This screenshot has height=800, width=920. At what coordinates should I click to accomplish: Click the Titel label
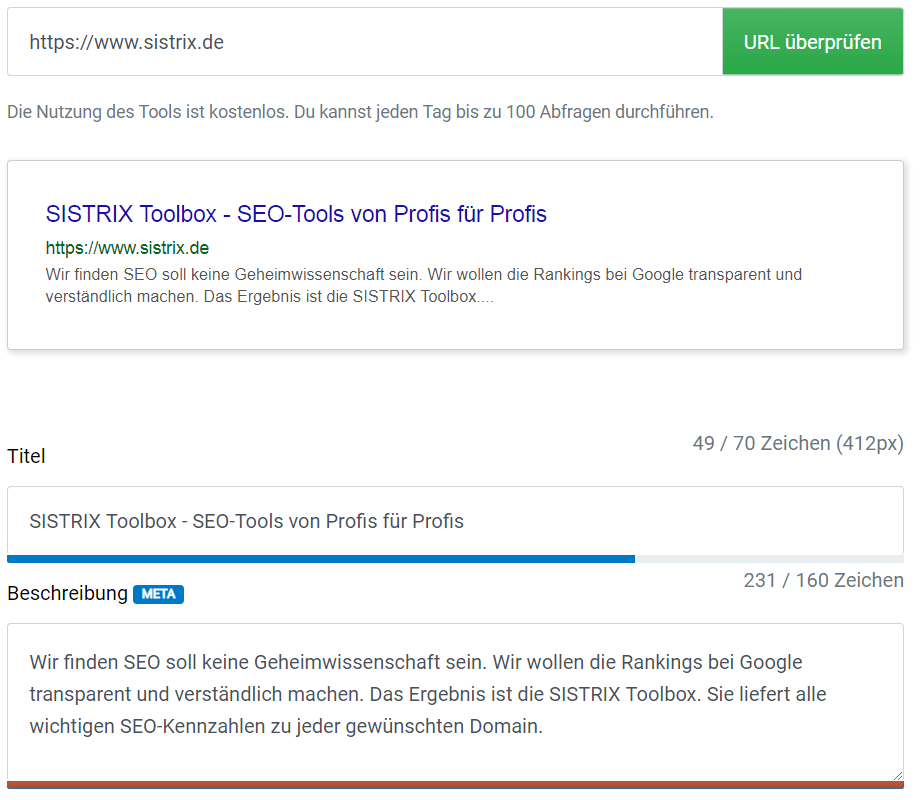[x=26, y=456]
